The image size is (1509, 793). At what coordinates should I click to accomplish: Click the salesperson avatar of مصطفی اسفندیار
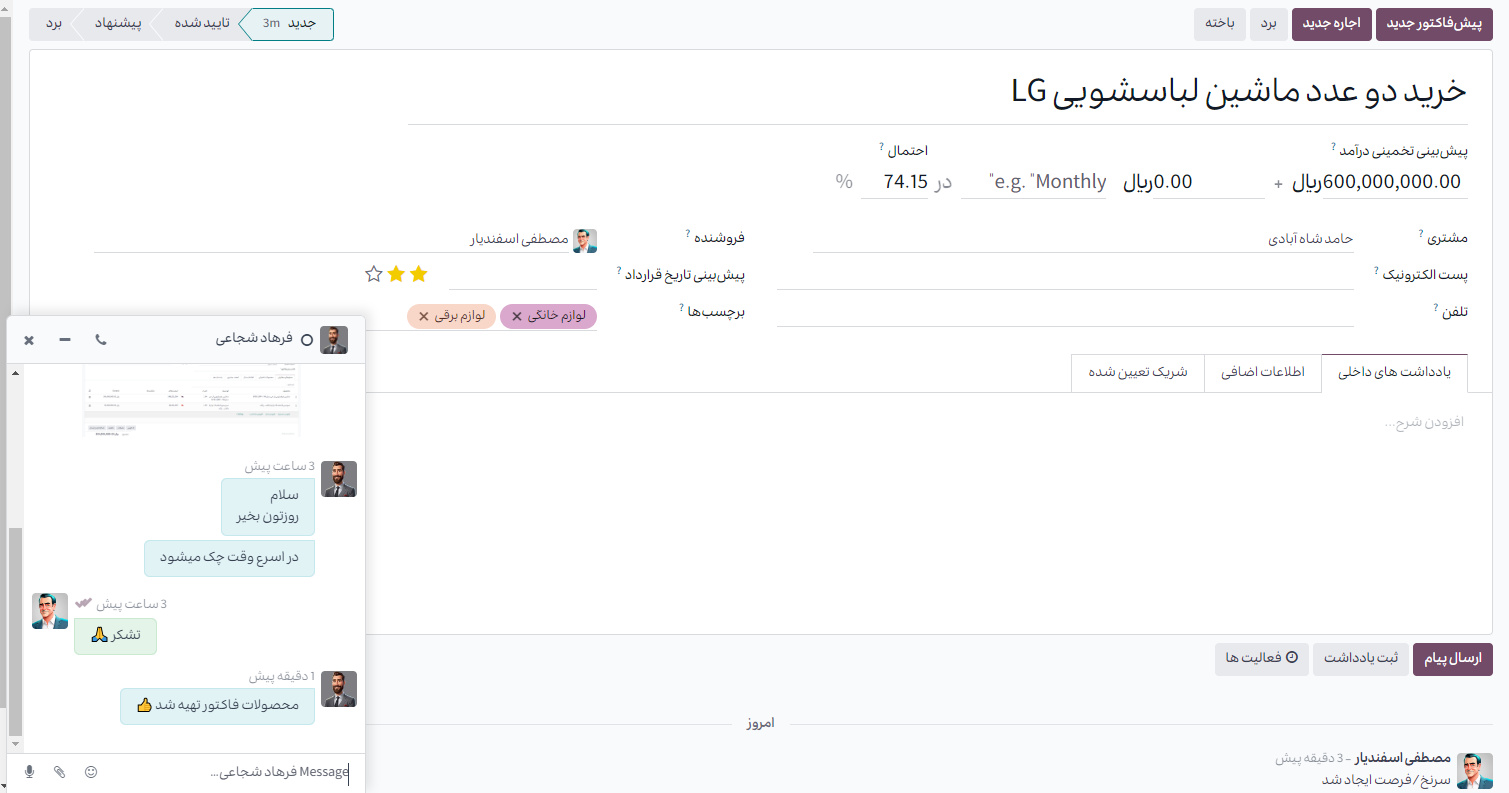[x=585, y=240]
